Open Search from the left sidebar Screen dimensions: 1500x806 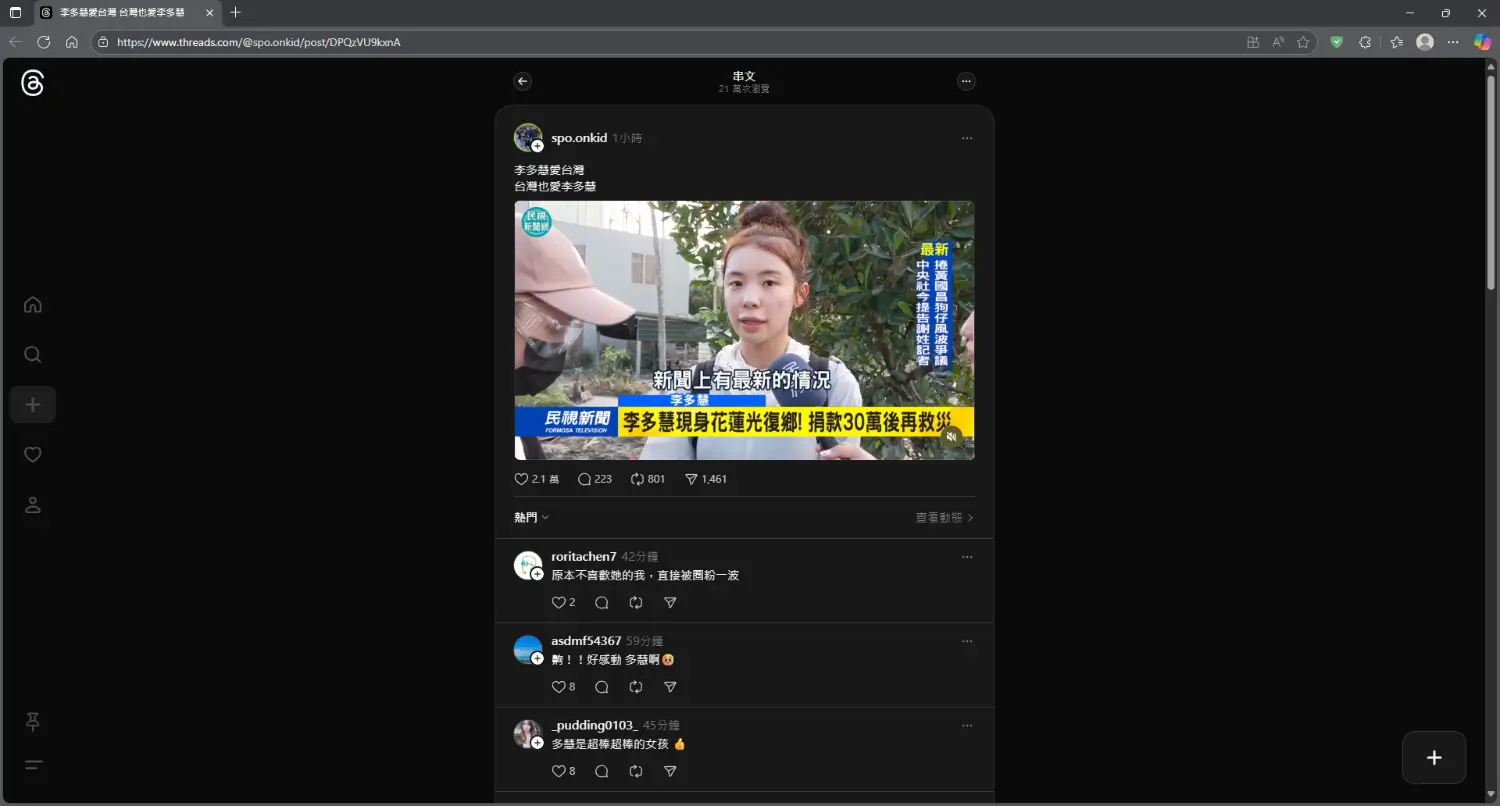click(33, 355)
